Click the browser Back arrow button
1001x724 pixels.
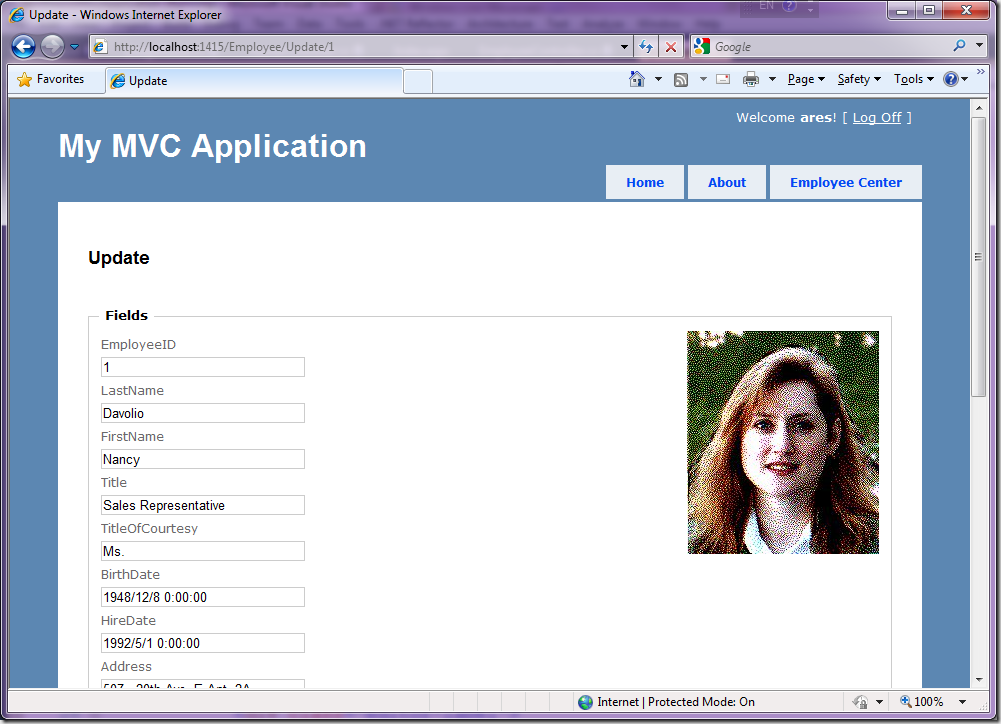pyautogui.click(x=24, y=47)
